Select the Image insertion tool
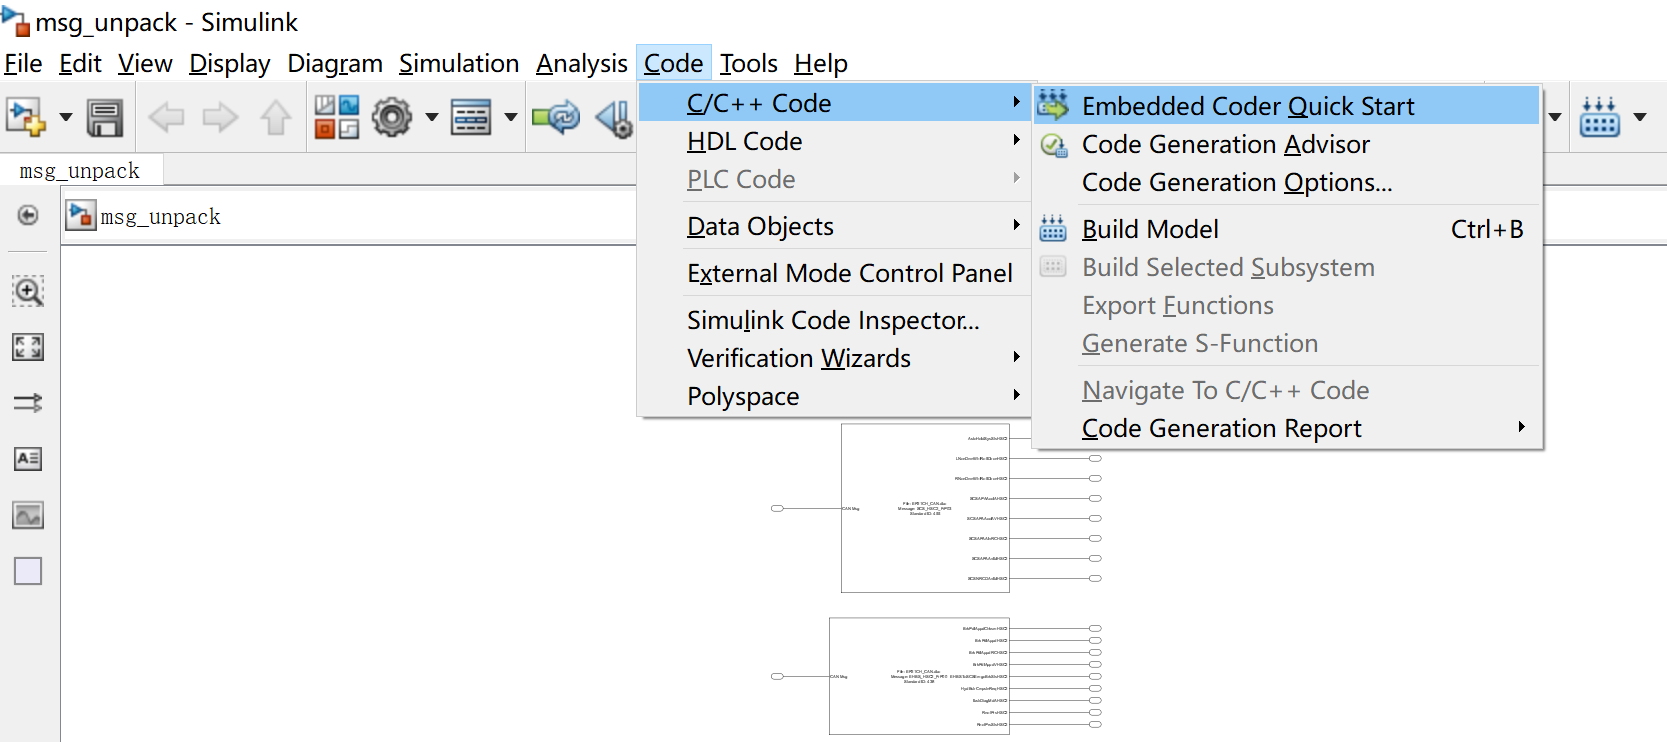This screenshot has height=742, width=1667. point(28,515)
